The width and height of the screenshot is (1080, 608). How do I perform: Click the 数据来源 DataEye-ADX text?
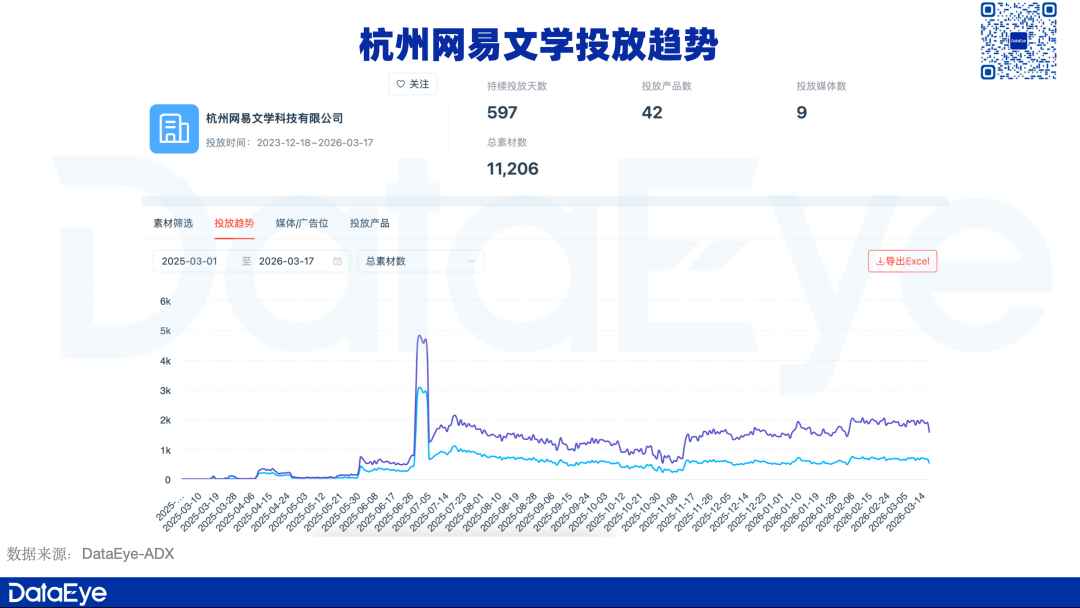[90, 554]
